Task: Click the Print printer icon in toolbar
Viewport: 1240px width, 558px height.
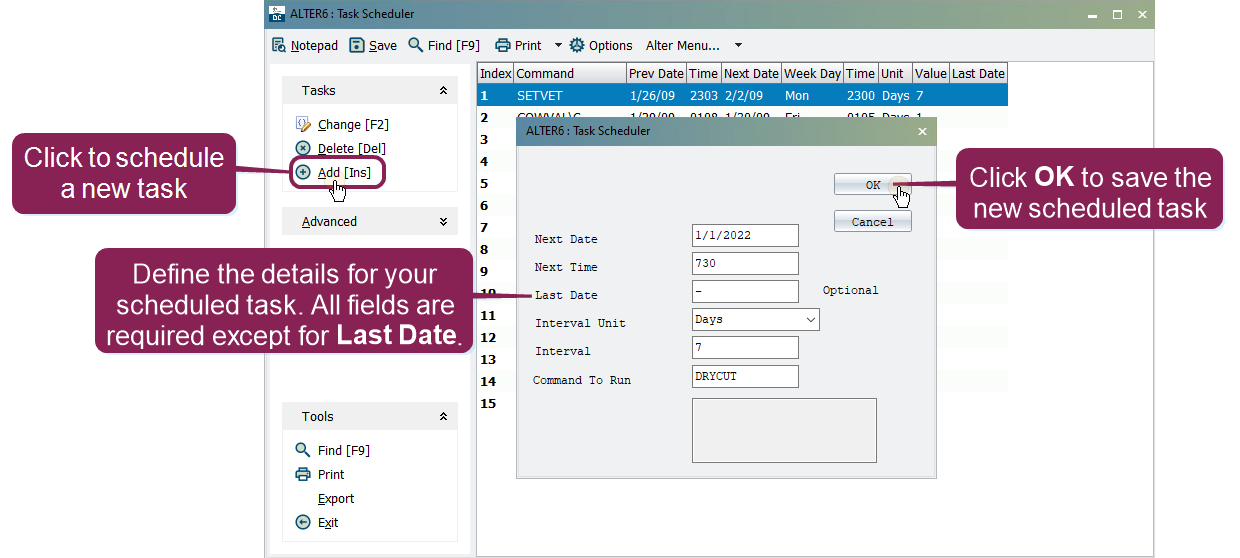Action: click(x=503, y=45)
